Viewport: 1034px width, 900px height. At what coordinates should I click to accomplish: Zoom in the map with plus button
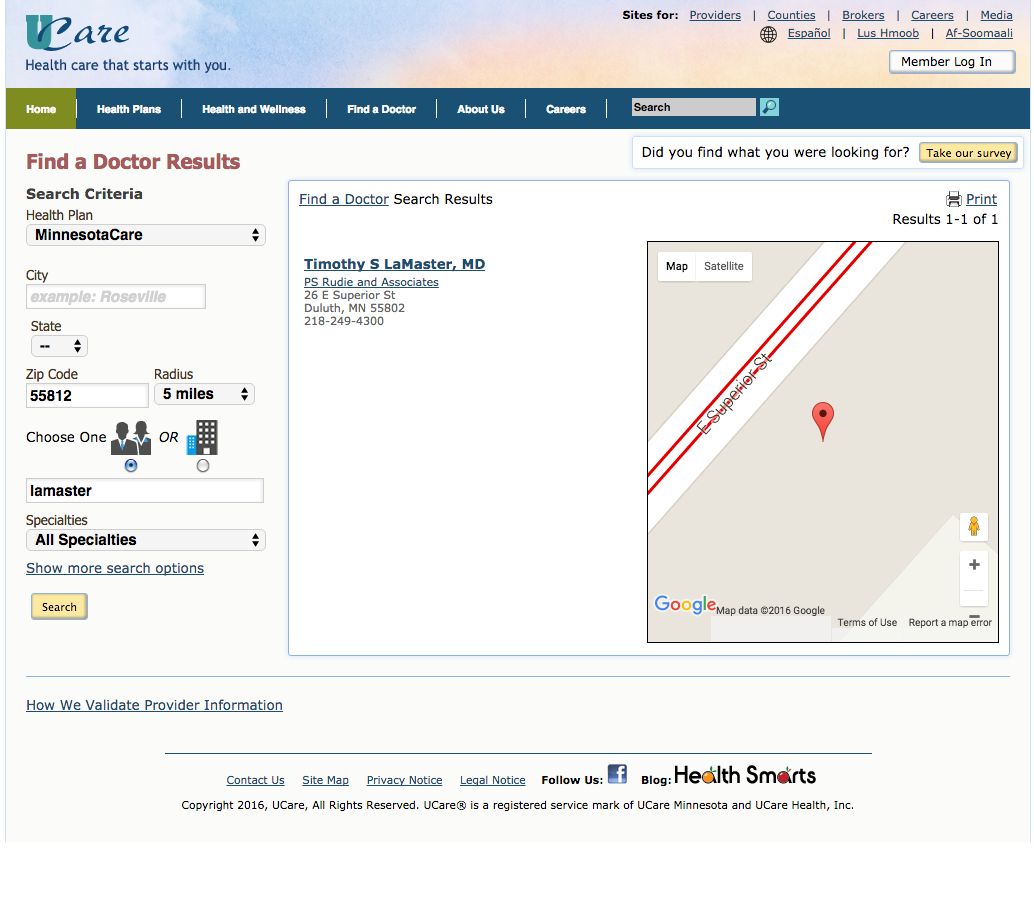pos(974,564)
